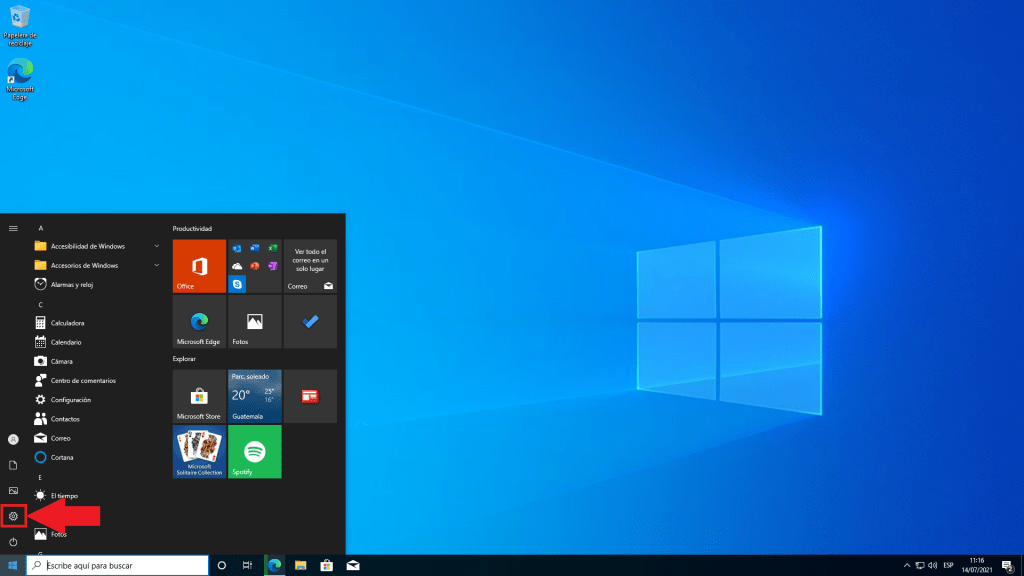The image size is (1024, 576).
Task: Click the user account icon in Start sidebar
Action: click(x=13, y=439)
